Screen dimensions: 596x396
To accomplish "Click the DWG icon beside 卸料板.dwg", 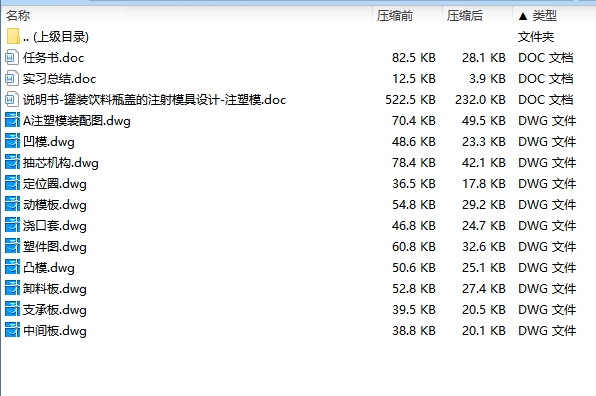I will coord(12,288).
